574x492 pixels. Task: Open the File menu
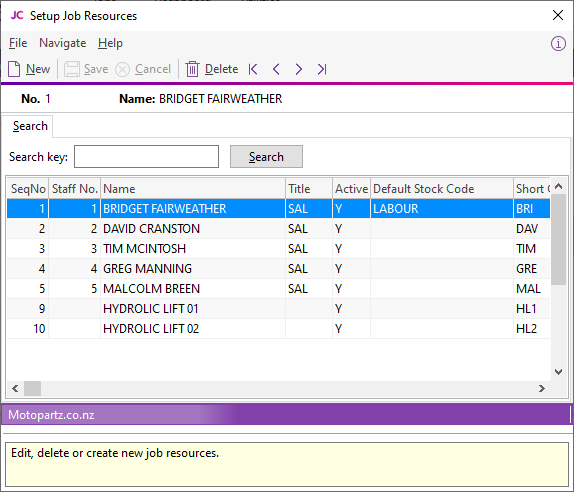coord(18,43)
